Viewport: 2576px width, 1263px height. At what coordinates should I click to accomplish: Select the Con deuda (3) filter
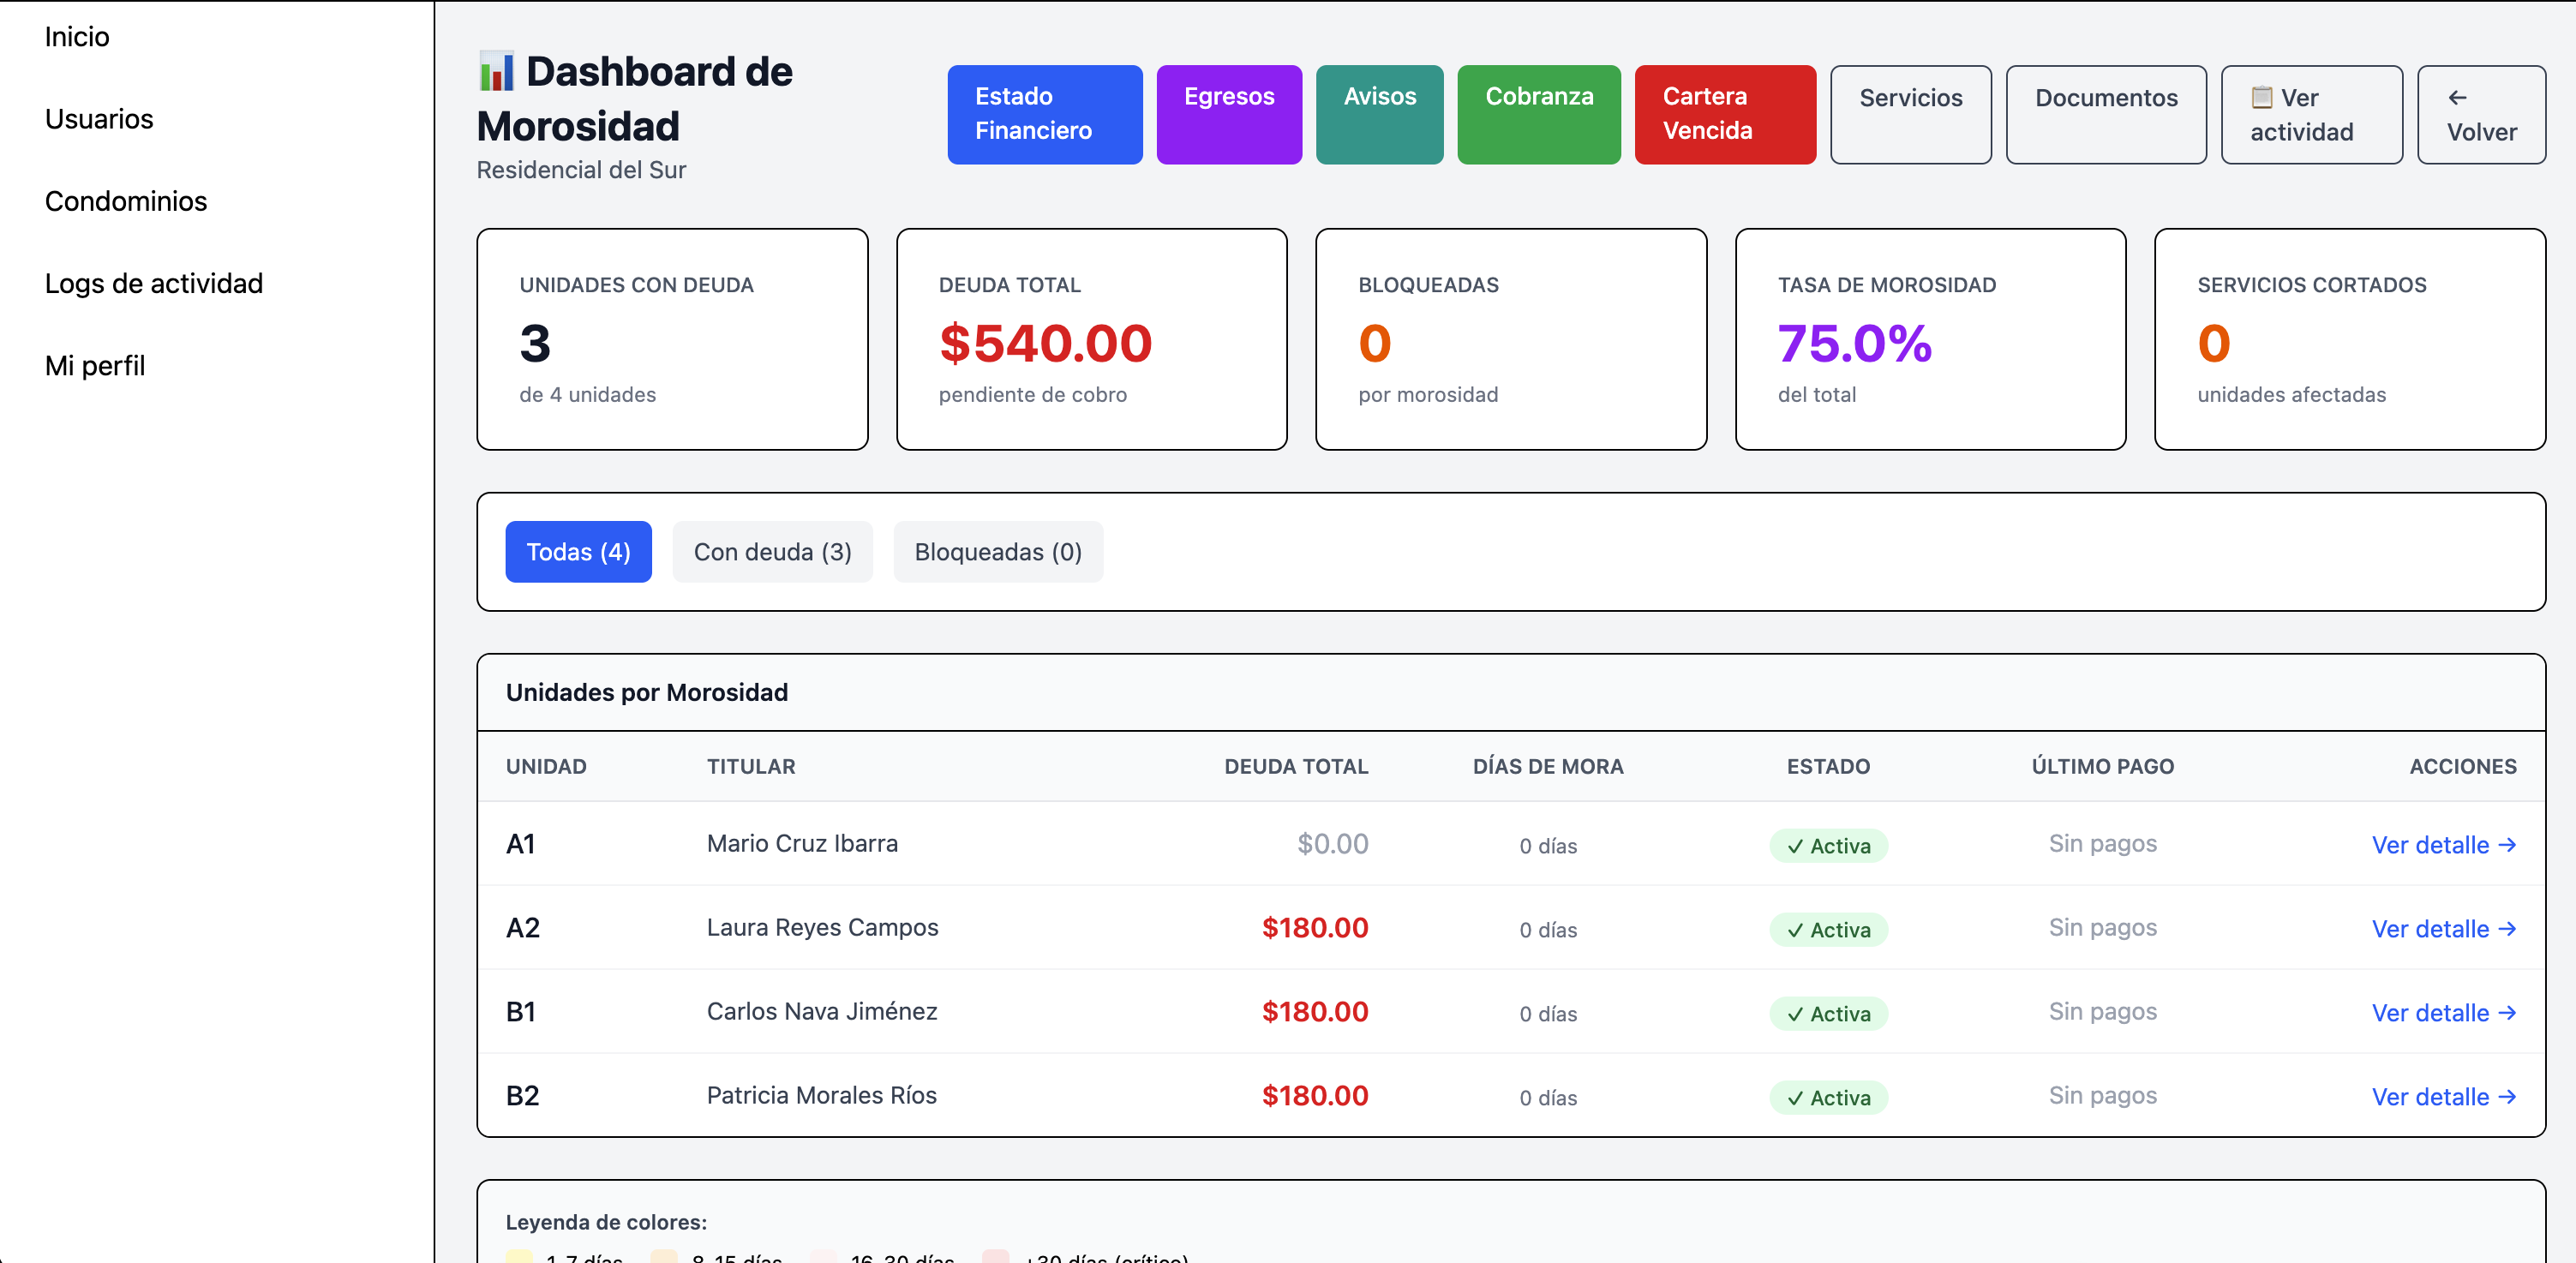(773, 551)
